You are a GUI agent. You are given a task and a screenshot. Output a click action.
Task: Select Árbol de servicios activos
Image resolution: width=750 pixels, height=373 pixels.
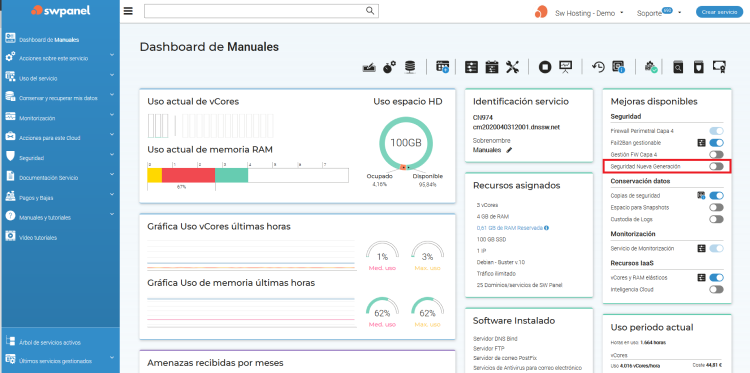50,342
